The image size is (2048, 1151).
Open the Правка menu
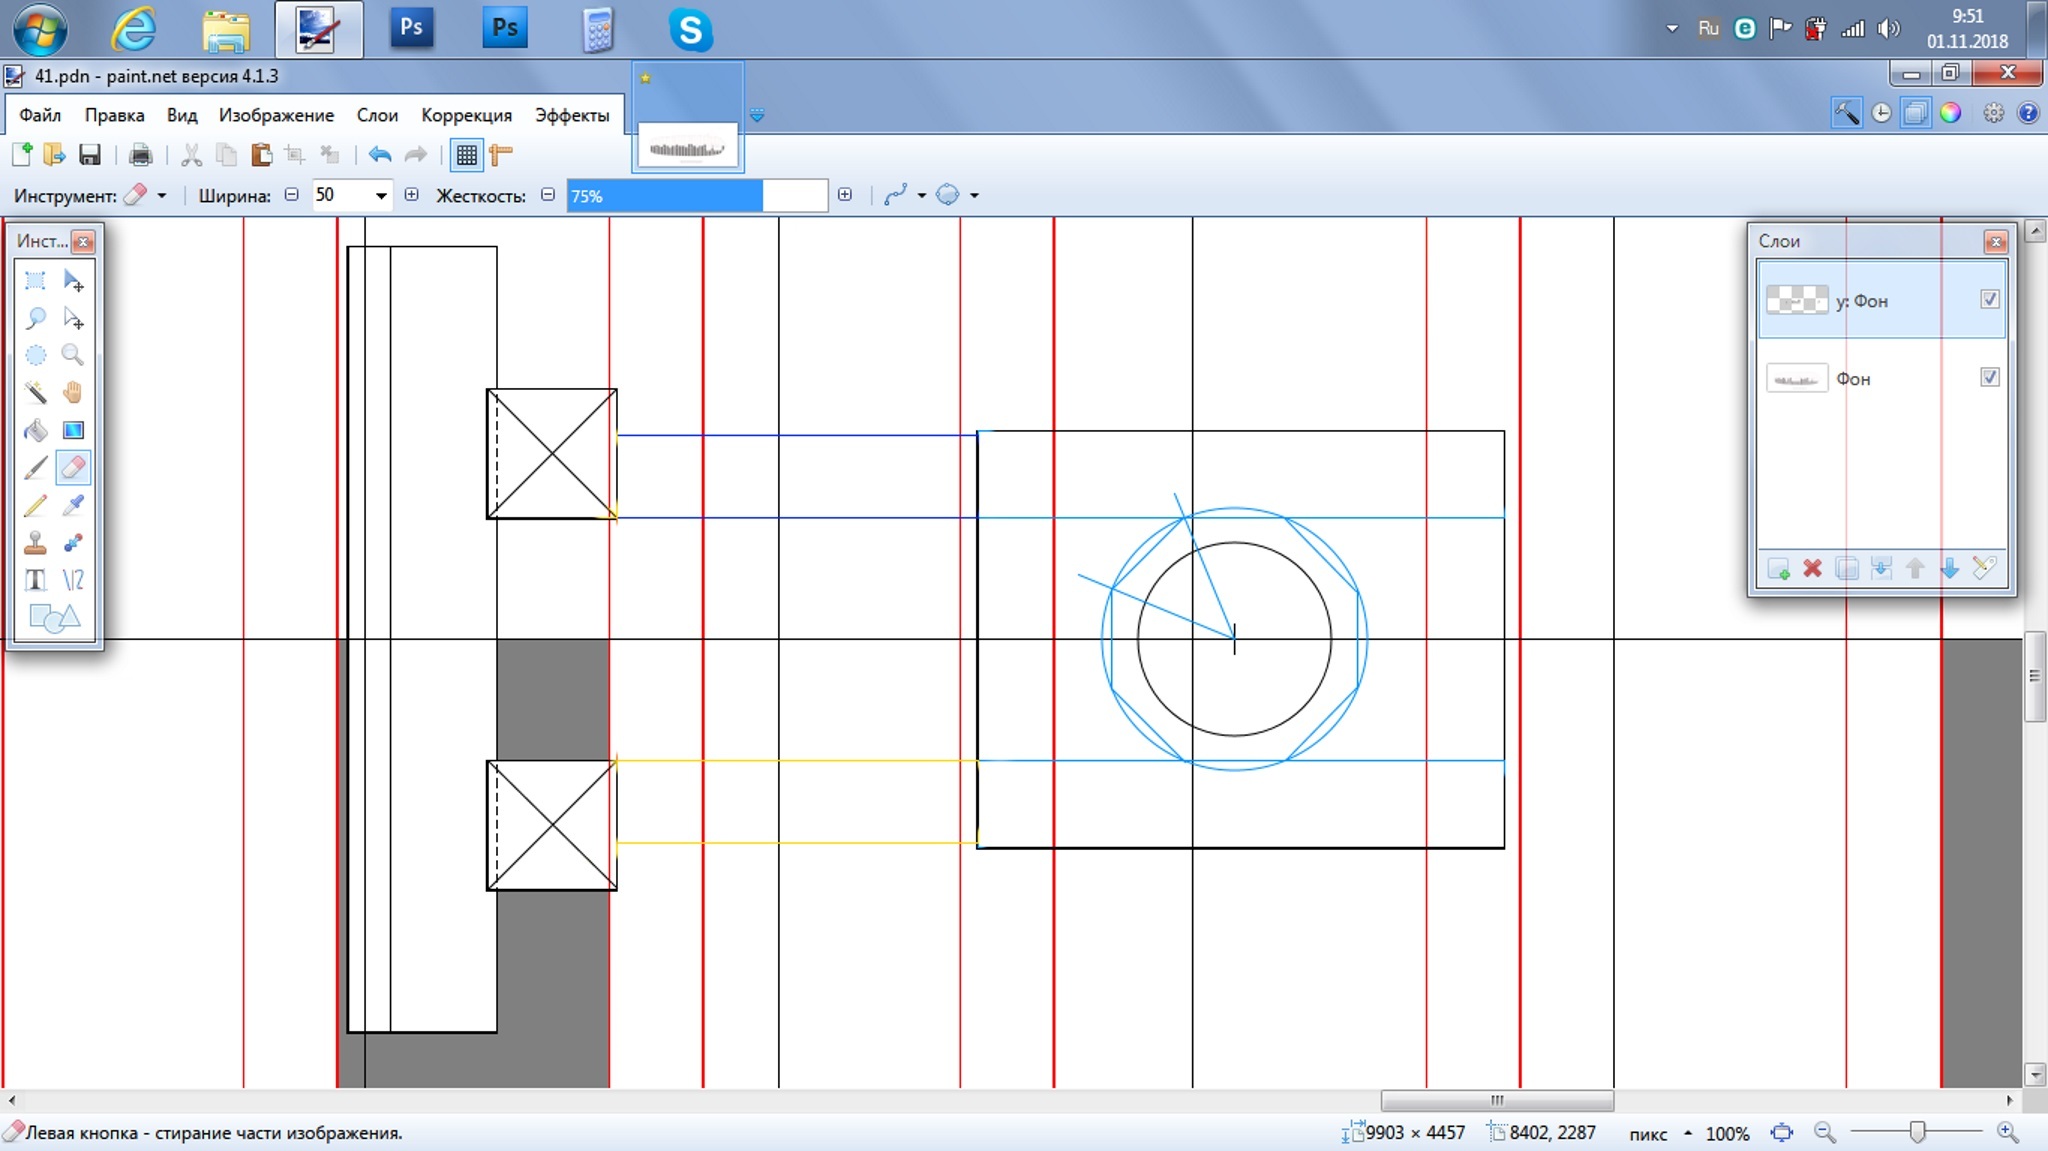point(114,115)
